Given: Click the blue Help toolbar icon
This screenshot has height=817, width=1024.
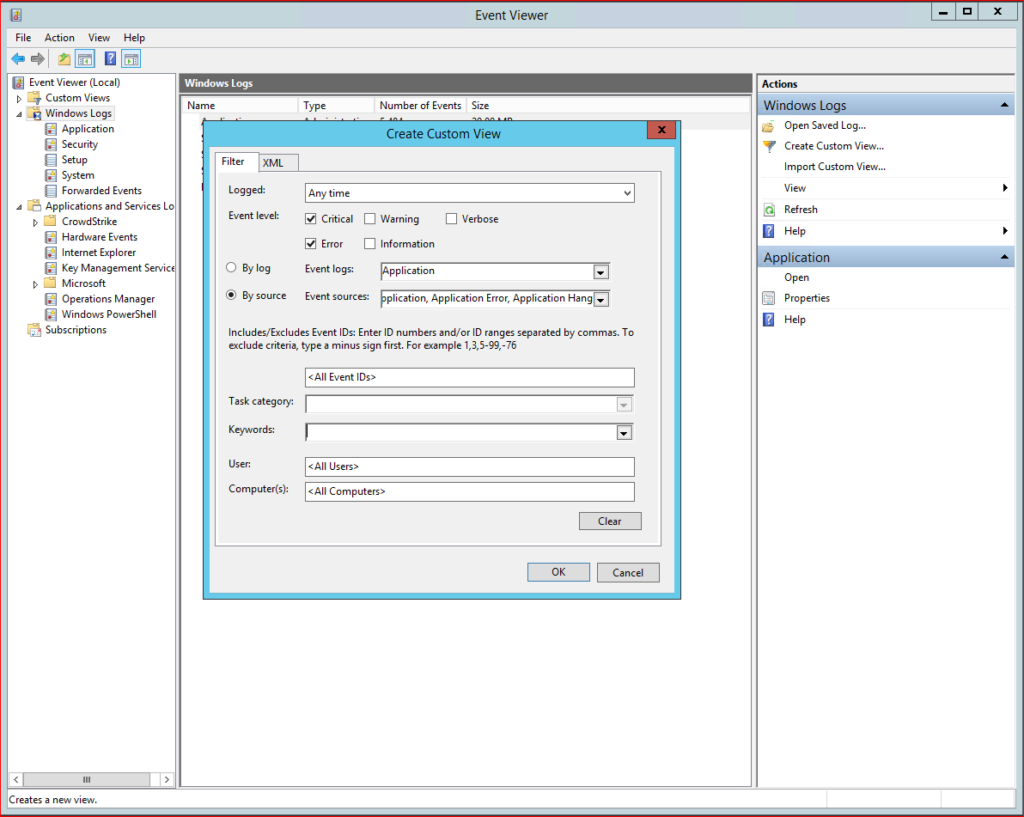Looking at the screenshot, I should tap(110, 59).
